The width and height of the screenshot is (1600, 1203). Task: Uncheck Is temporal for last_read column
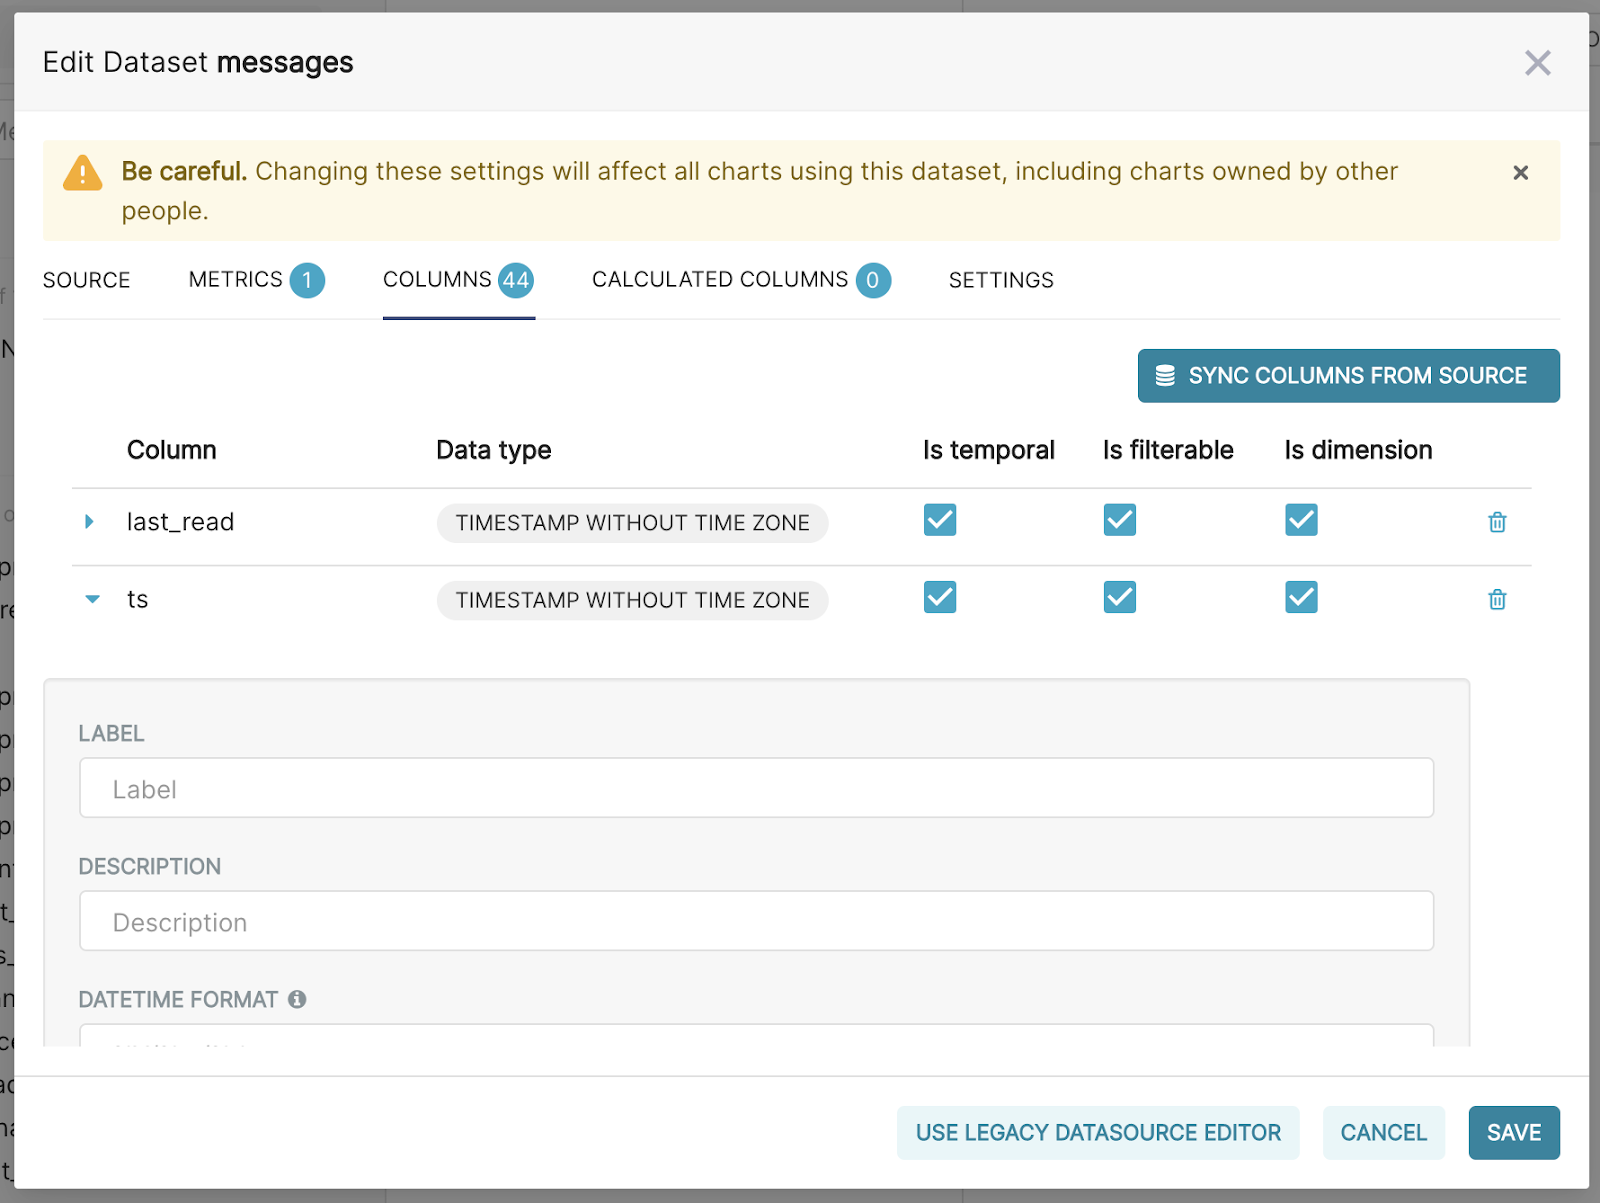(x=939, y=520)
